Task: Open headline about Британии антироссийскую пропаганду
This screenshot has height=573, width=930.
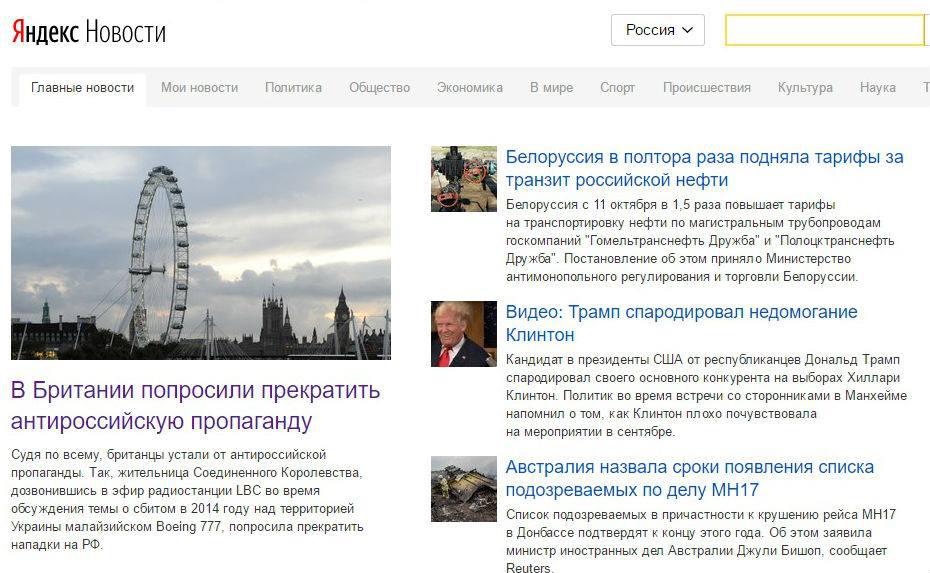Action: [x=196, y=406]
